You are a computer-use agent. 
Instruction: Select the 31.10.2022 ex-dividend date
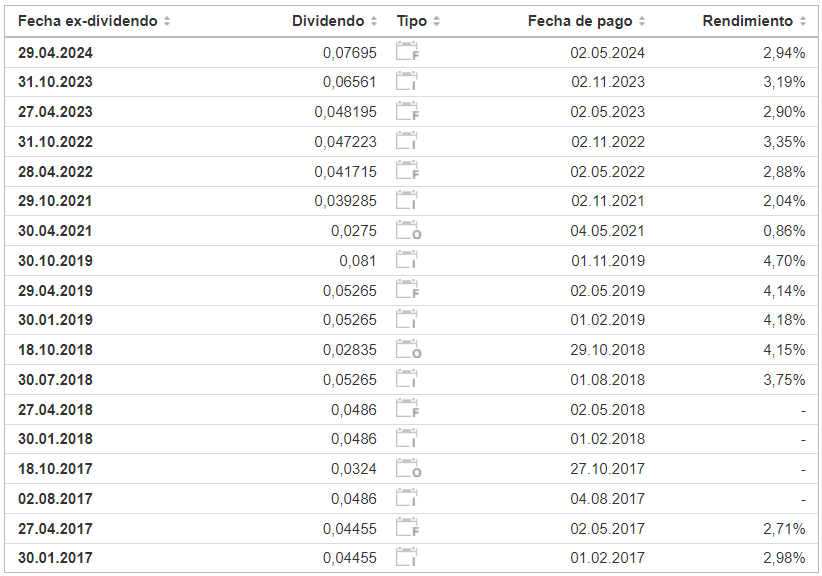55,142
